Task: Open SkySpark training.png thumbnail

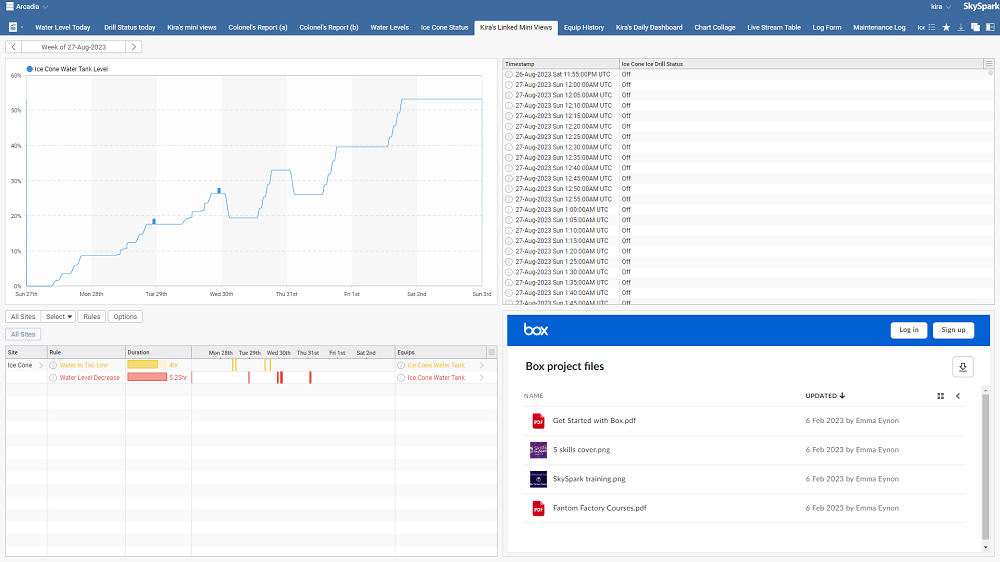Action: pyautogui.click(x=538, y=479)
